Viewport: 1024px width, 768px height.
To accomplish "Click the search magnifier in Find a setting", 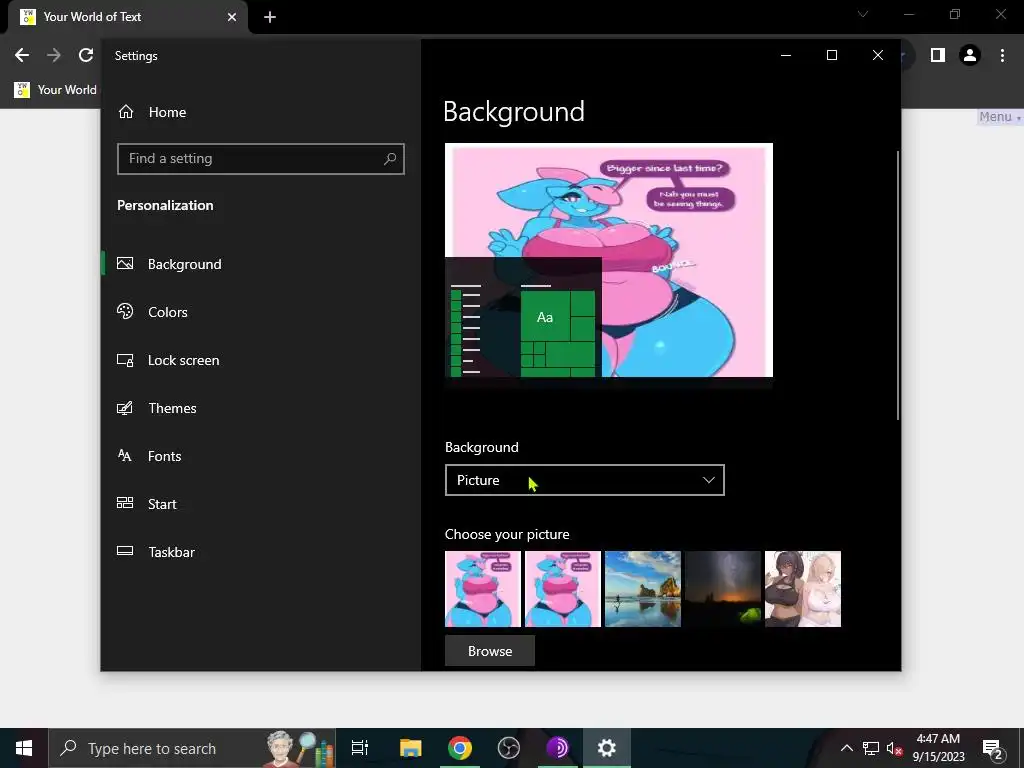I will 390,159.
